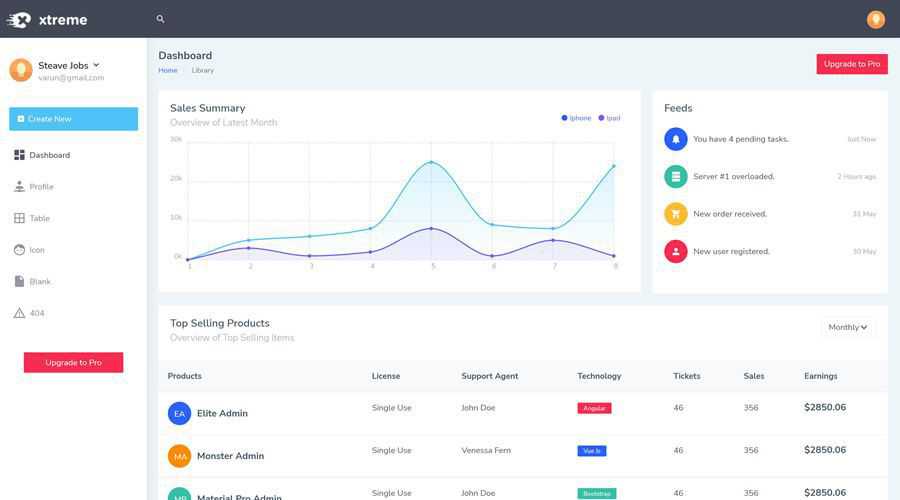Click the yellow shopping cart feed icon
Image resolution: width=900 pixels, height=500 pixels.
(676, 214)
